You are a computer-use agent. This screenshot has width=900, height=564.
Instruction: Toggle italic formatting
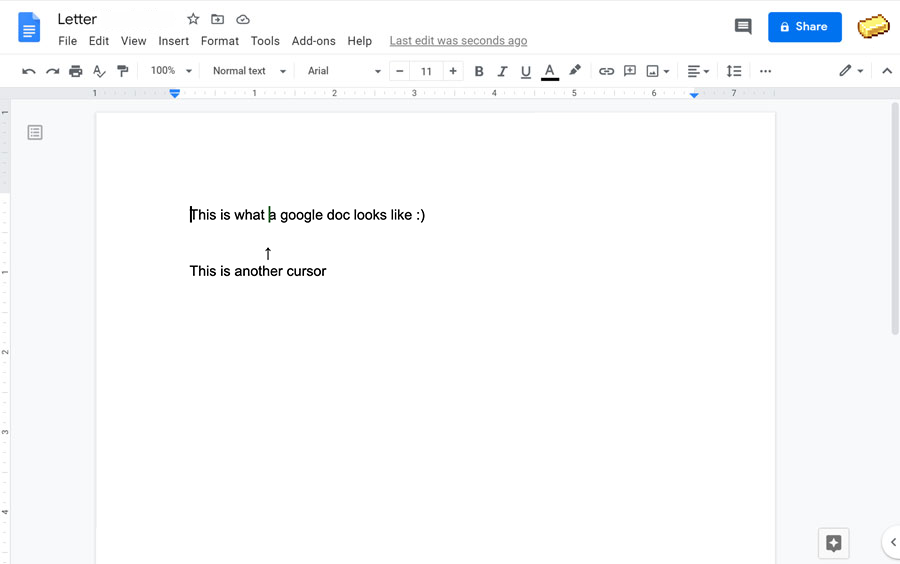pyautogui.click(x=502, y=71)
